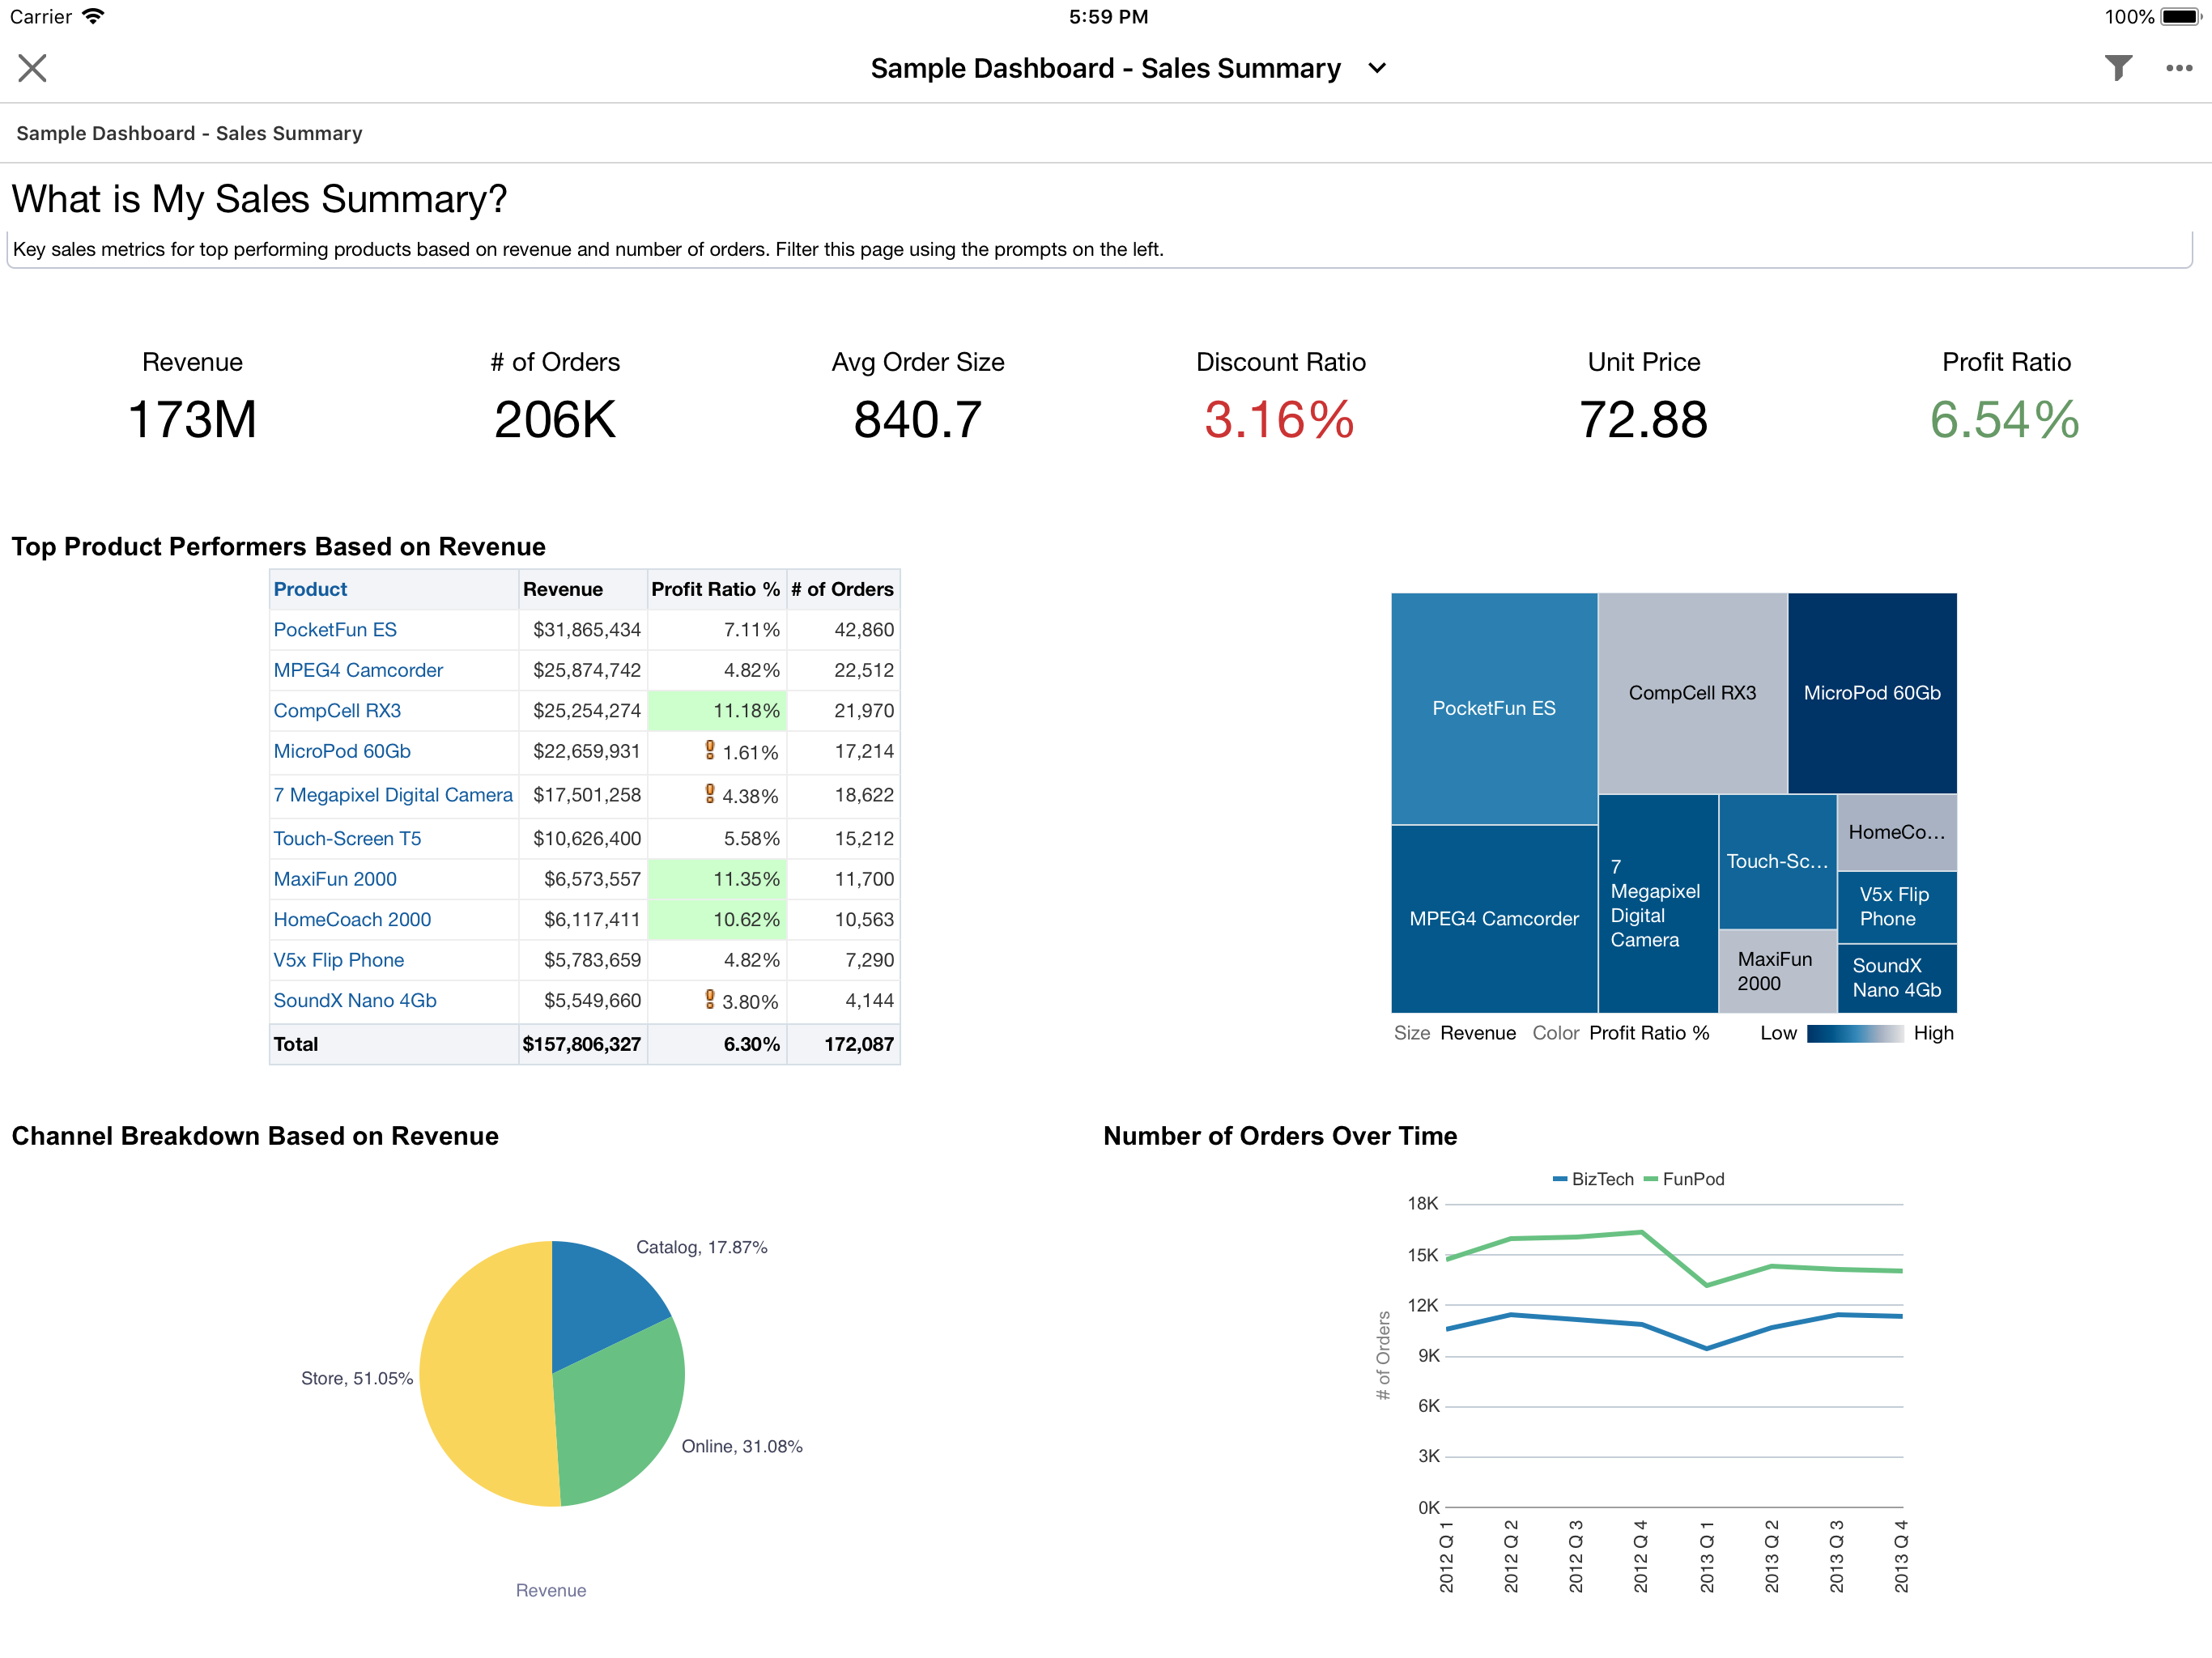Expand the dashboard title dropdown chevron
This screenshot has width=2212, height=1658.
point(1377,68)
